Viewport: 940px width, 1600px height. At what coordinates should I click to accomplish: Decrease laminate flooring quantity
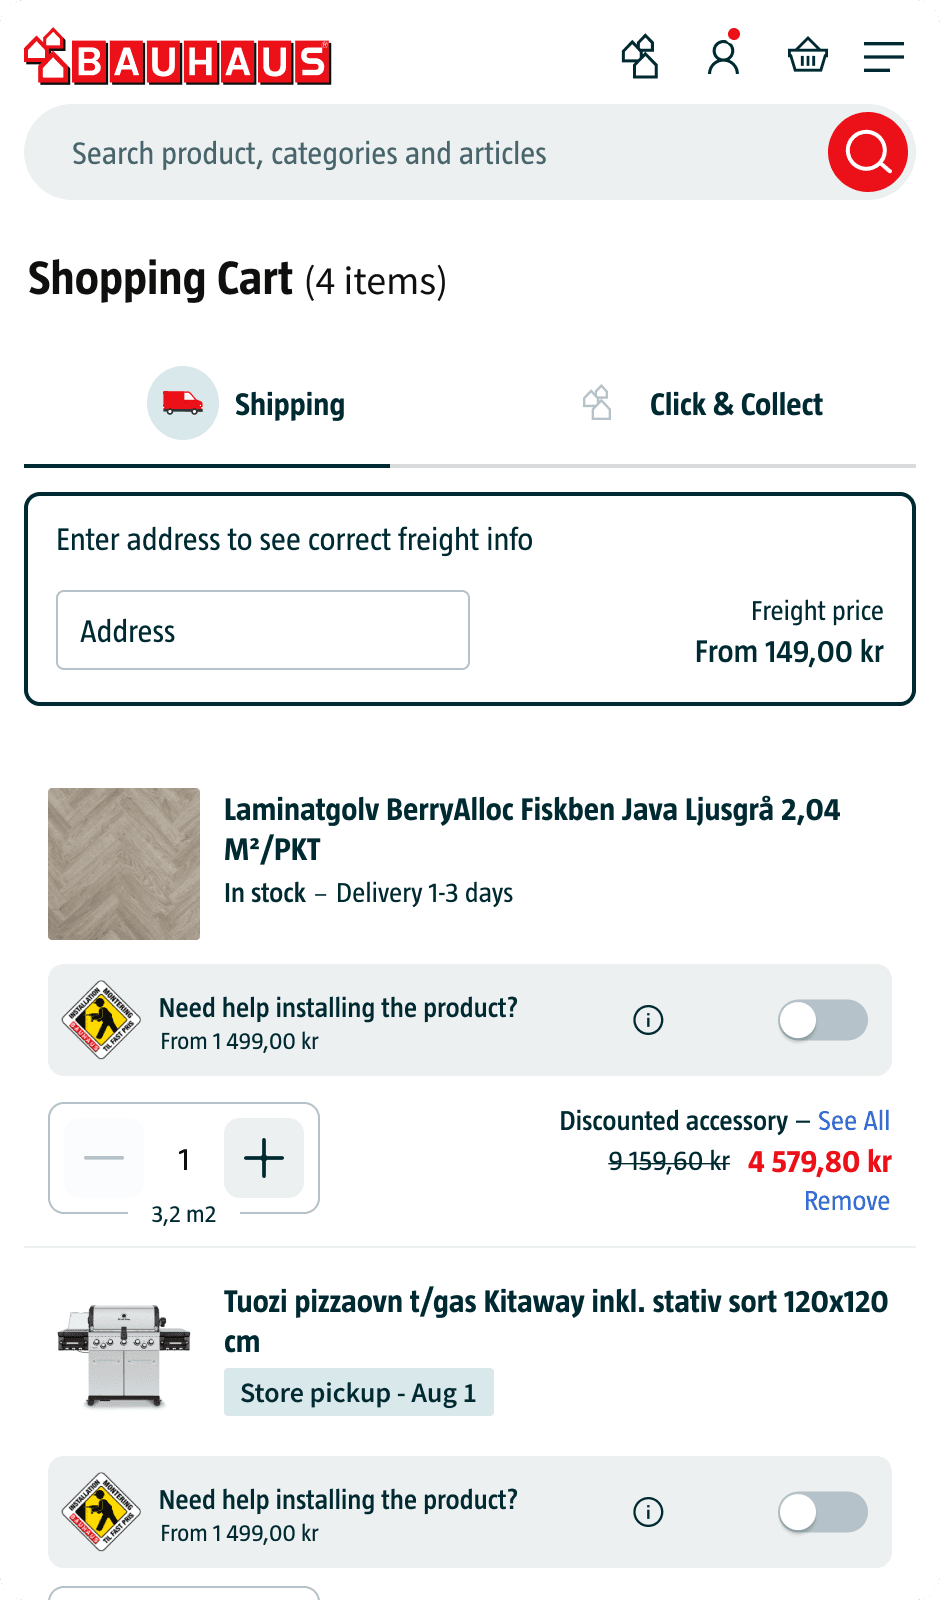104,1158
